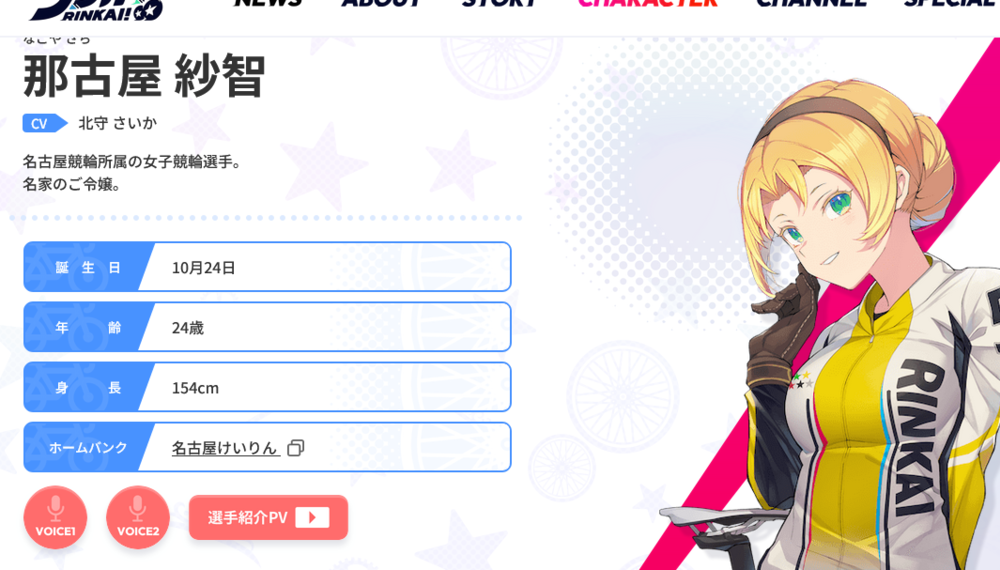Image resolution: width=1000 pixels, height=570 pixels.
Task: Open the STORY section
Action: (499, 3)
